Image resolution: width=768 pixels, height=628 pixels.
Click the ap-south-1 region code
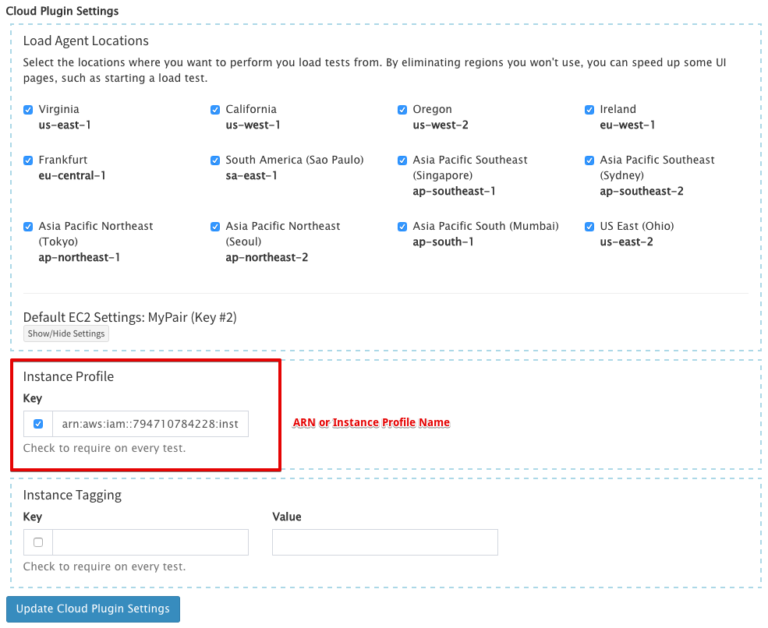[443, 242]
